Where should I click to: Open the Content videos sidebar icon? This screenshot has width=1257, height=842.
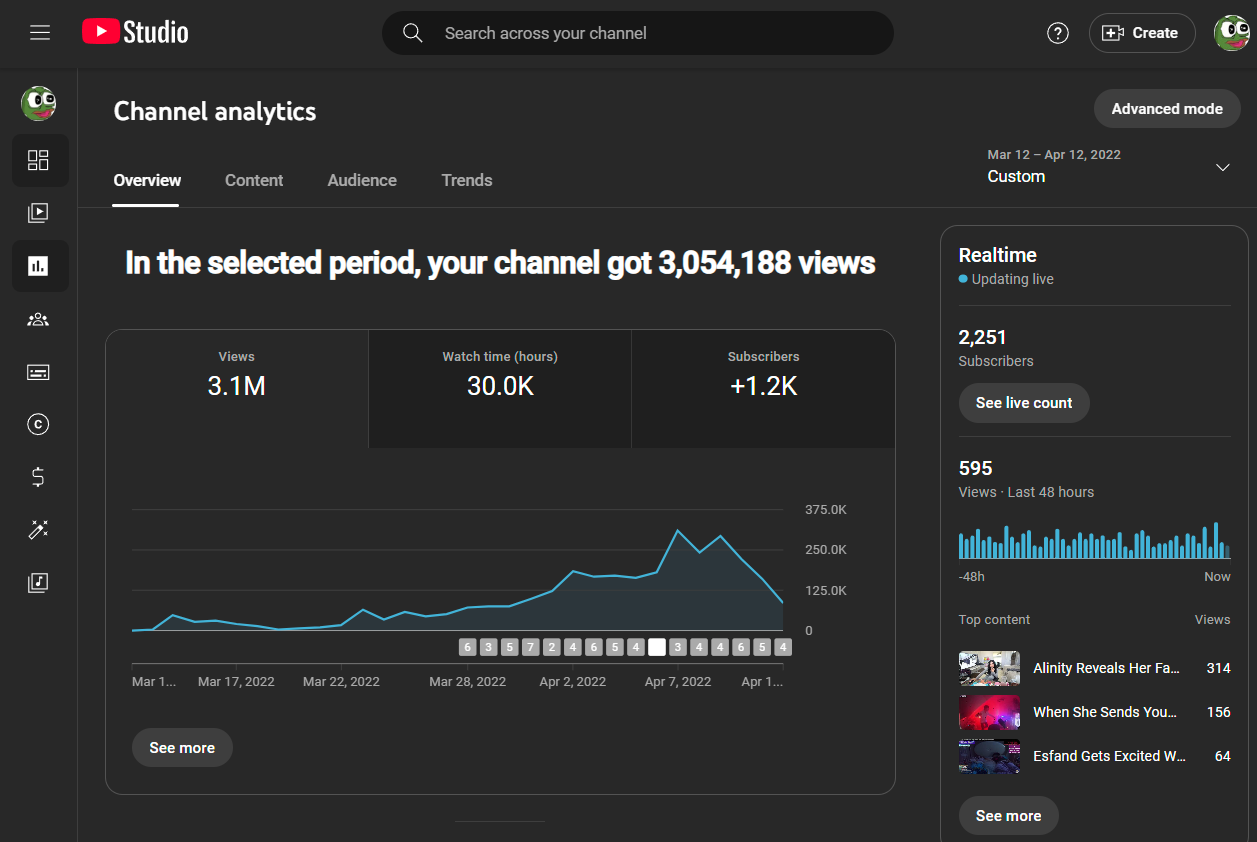(x=38, y=212)
